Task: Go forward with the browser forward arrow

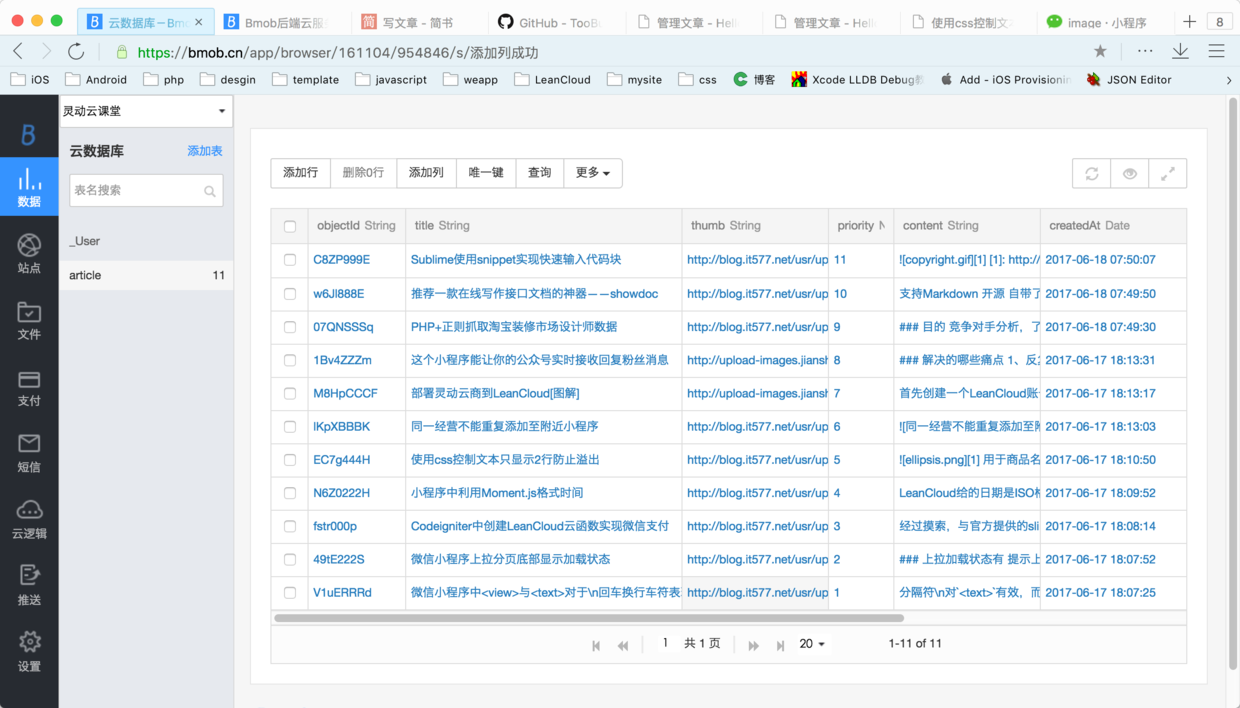Action: pos(46,51)
